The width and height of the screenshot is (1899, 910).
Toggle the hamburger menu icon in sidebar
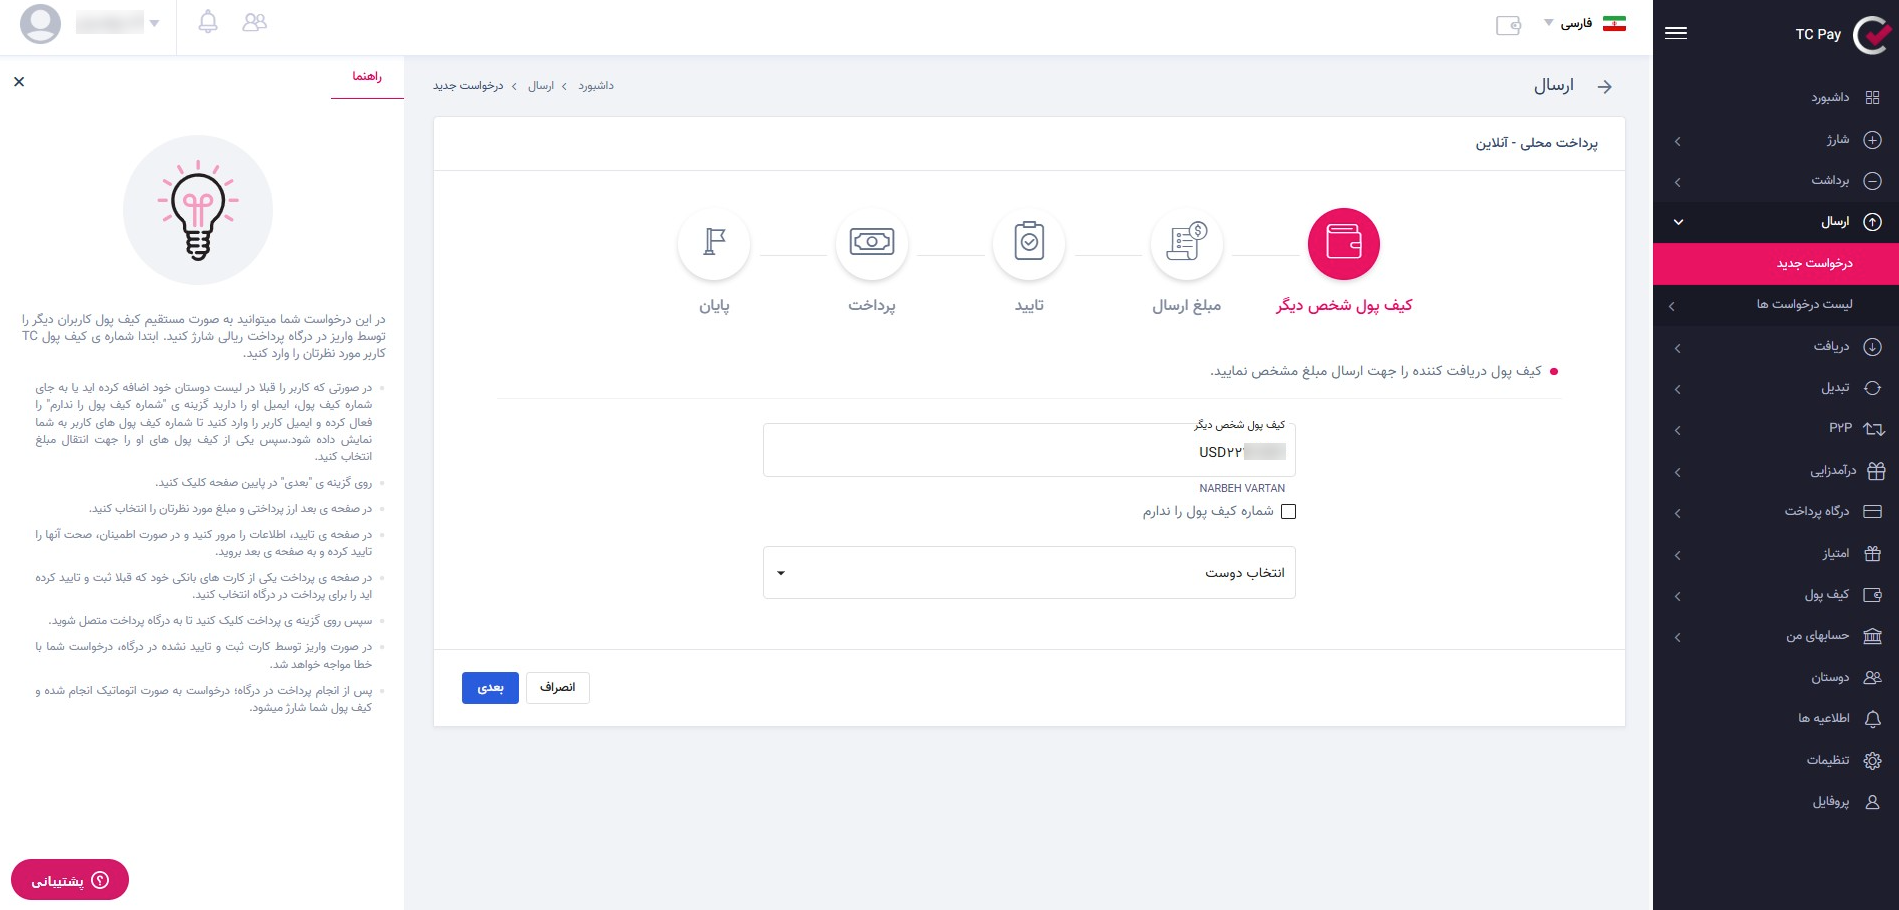[x=1676, y=33]
